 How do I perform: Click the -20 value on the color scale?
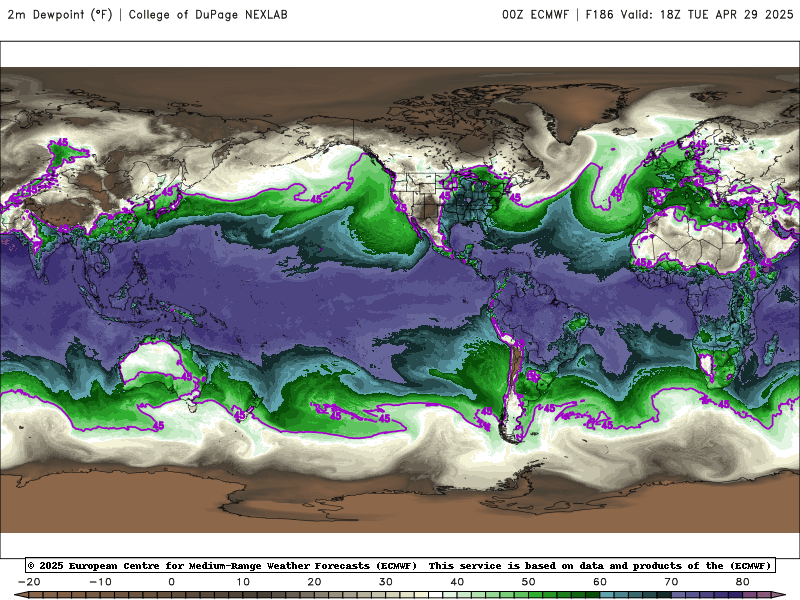[29, 582]
